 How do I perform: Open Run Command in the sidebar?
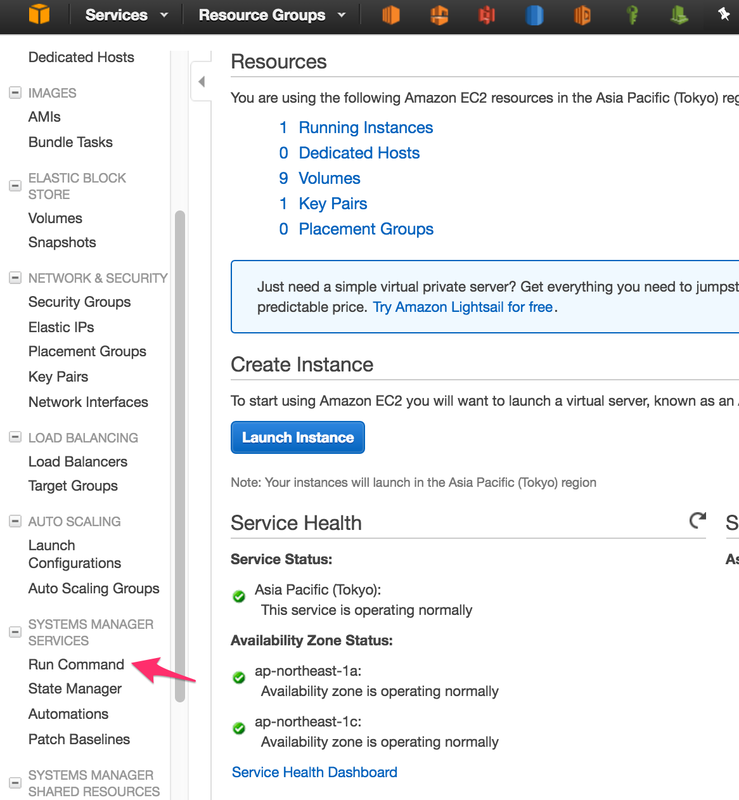coord(77,664)
